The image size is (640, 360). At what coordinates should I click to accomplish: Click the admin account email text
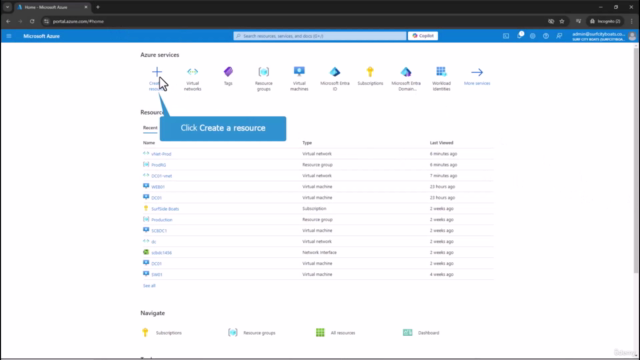point(598,34)
